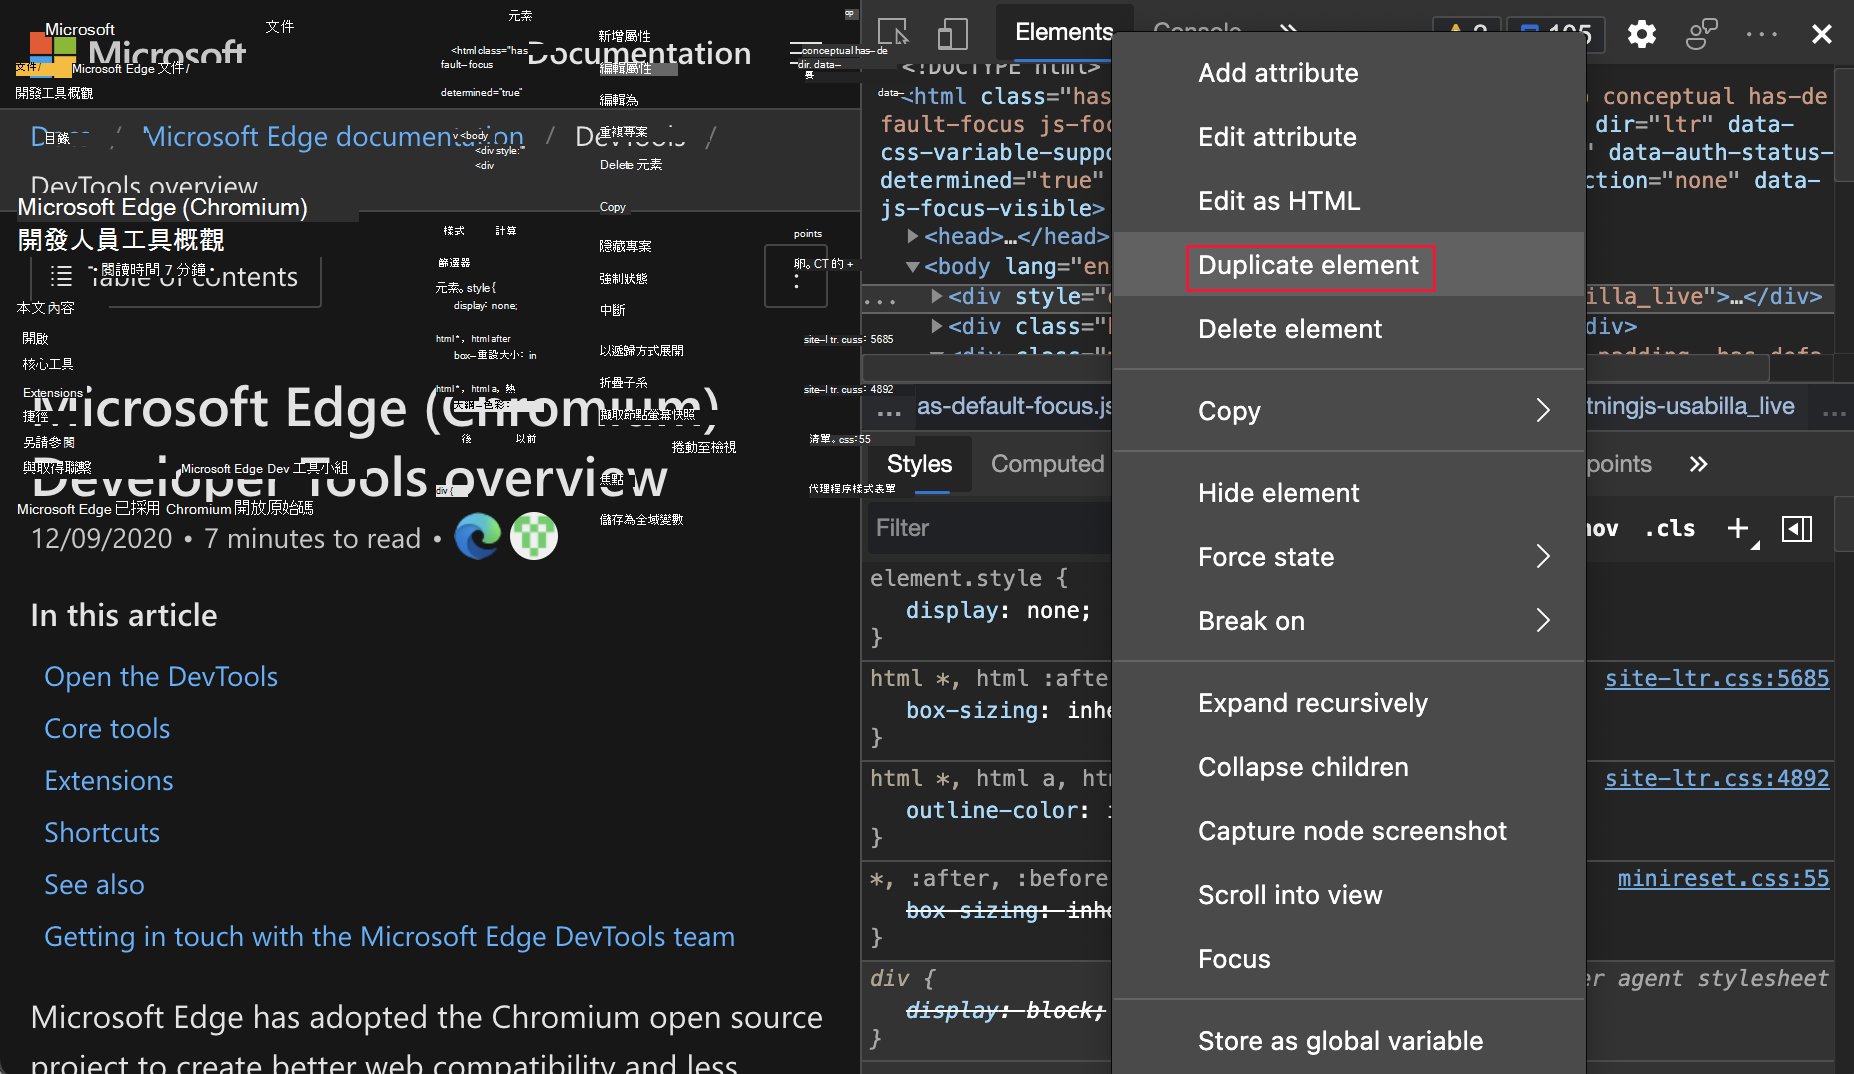Select Scroll into view

[1349, 894]
